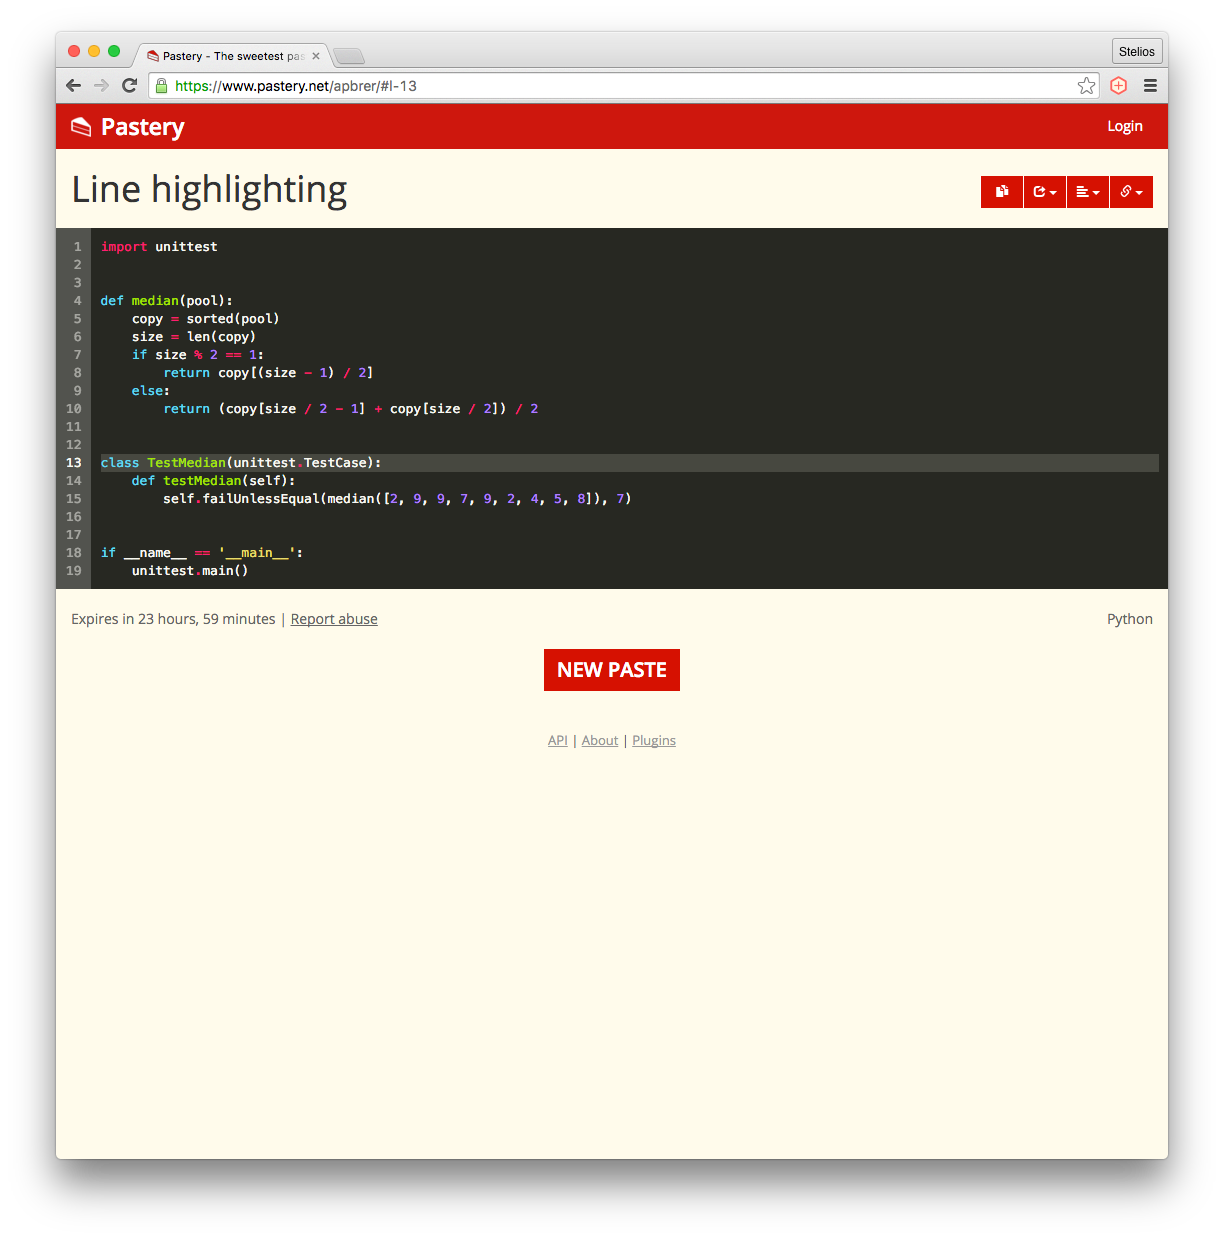This screenshot has height=1239, width=1224.
Task: Bookmark this page with the star icon
Action: (x=1086, y=86)
